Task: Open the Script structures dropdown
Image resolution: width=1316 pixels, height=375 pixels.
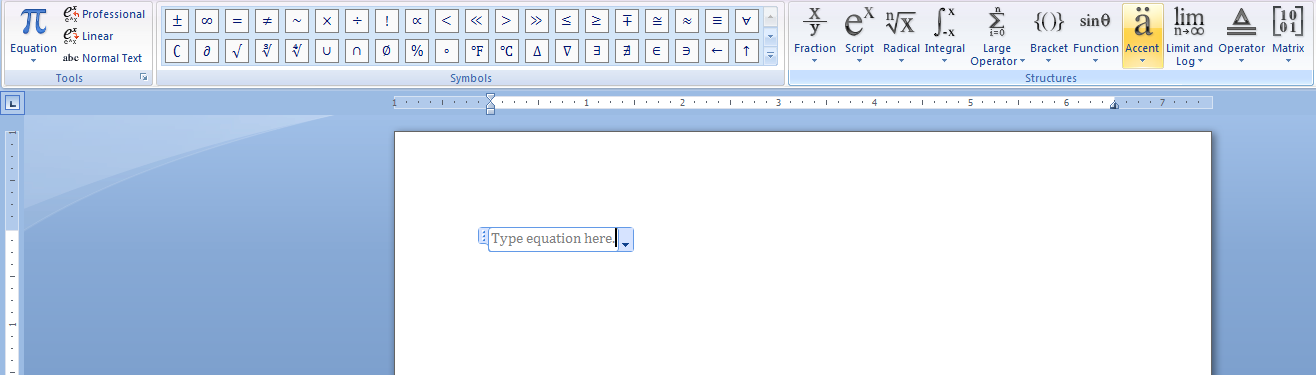Action: click(x=859, y=35)
